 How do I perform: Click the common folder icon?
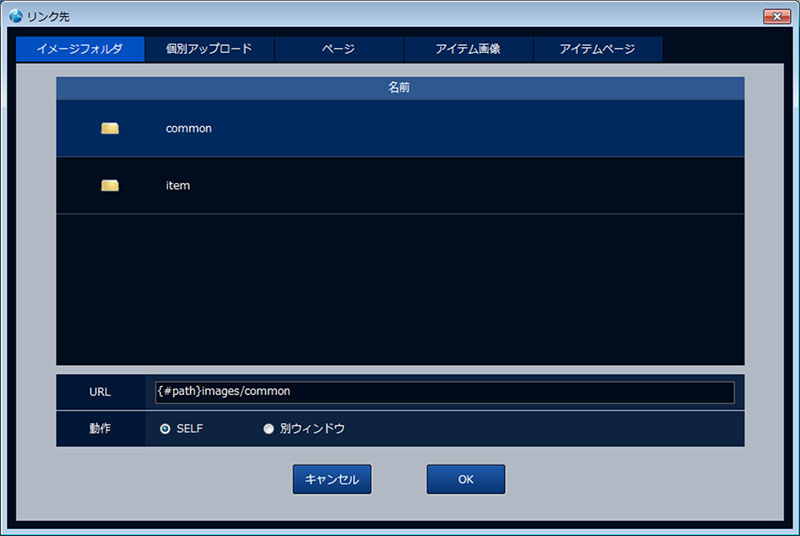pos(110,128)
